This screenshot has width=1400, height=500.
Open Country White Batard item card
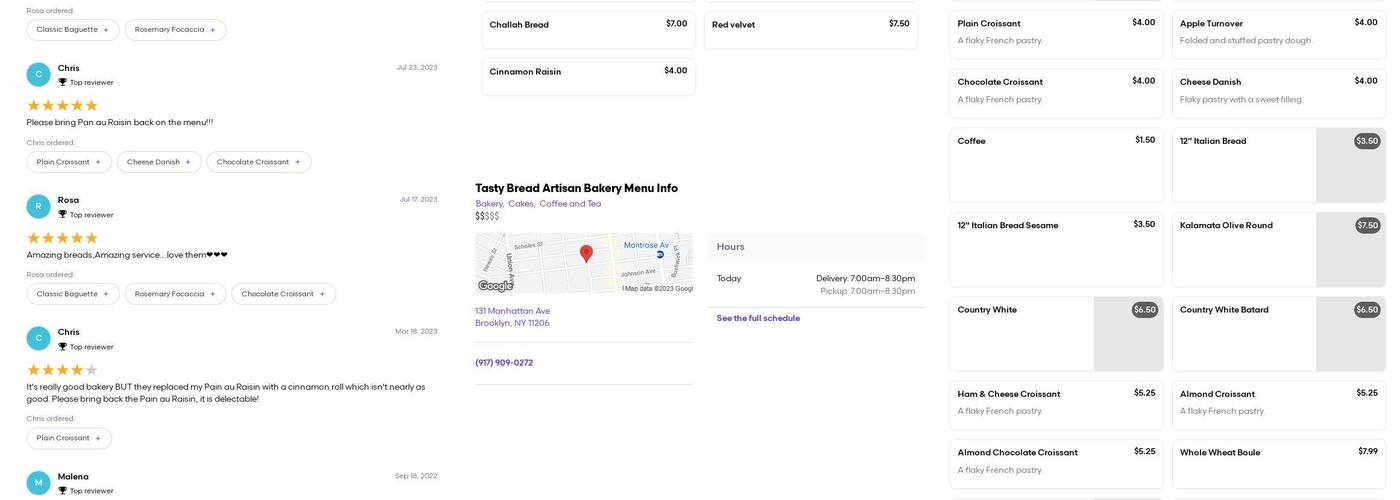[x=1278, y=334]
